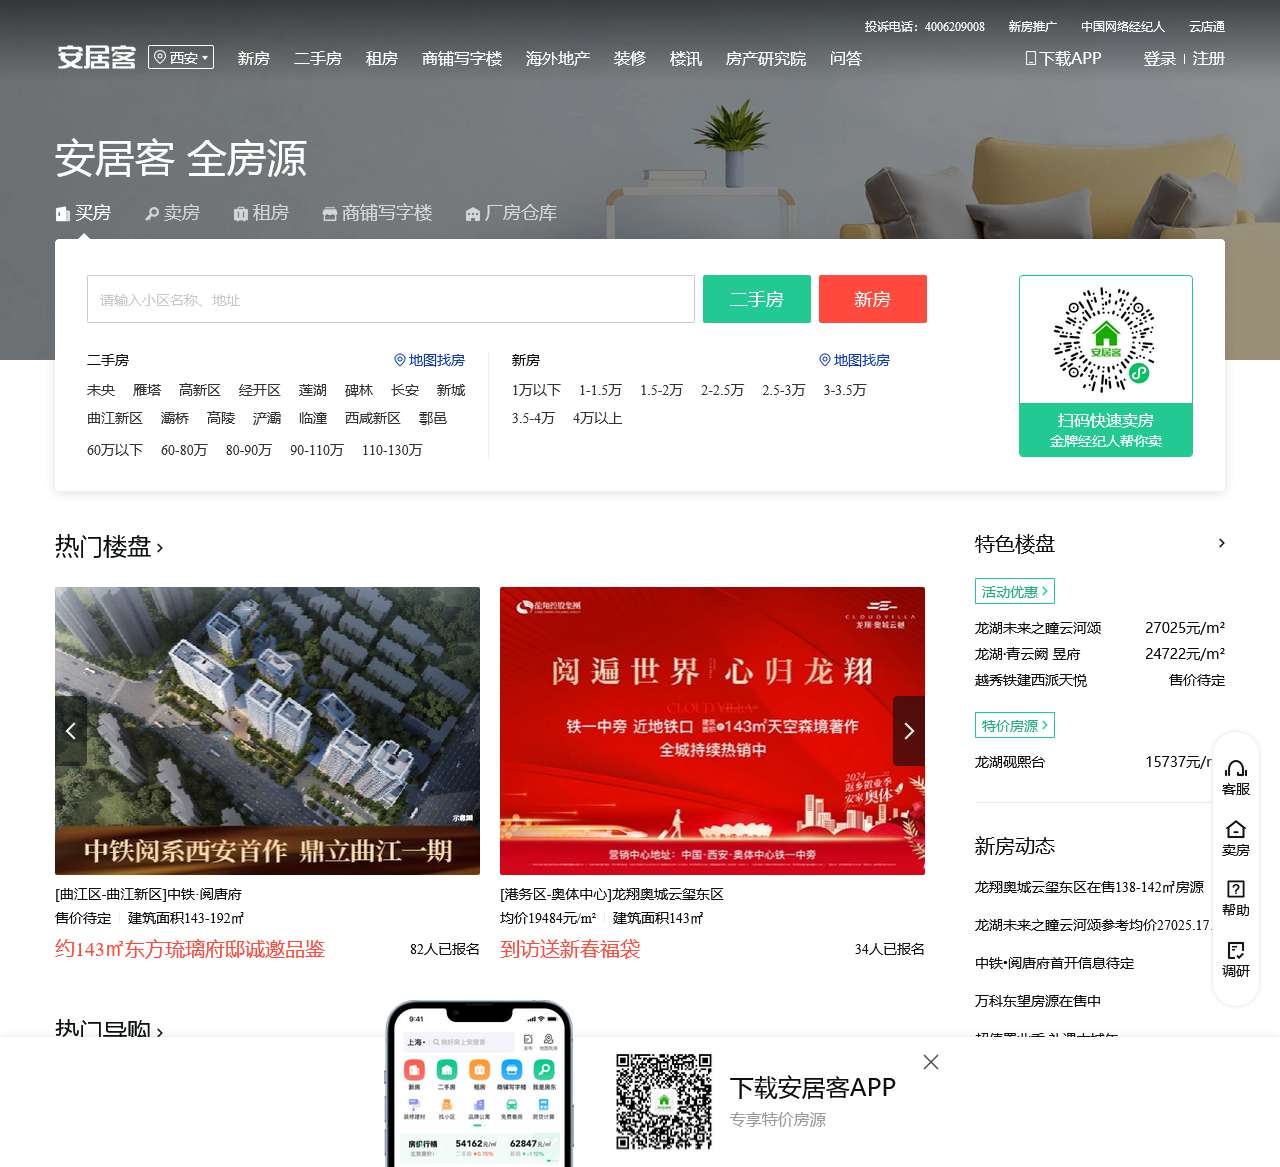
Task: Click the 下载APP phone icon link
Action: point(1063,59)
